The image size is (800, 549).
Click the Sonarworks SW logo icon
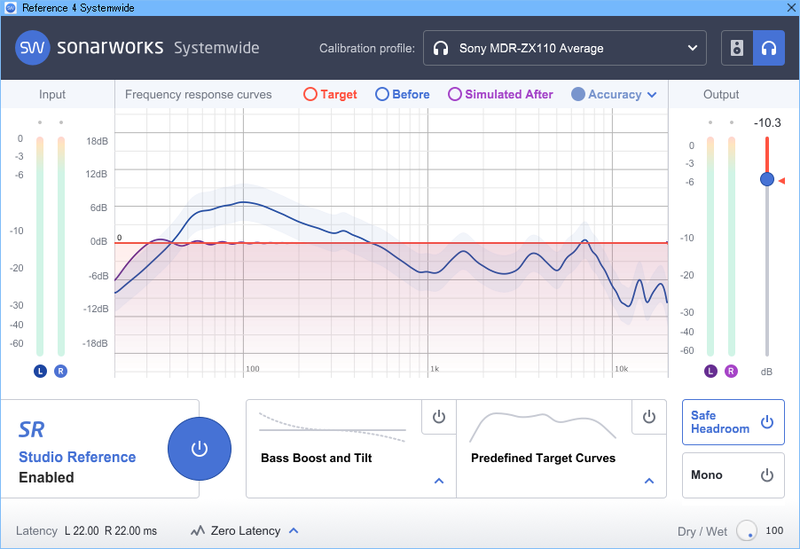32,48
